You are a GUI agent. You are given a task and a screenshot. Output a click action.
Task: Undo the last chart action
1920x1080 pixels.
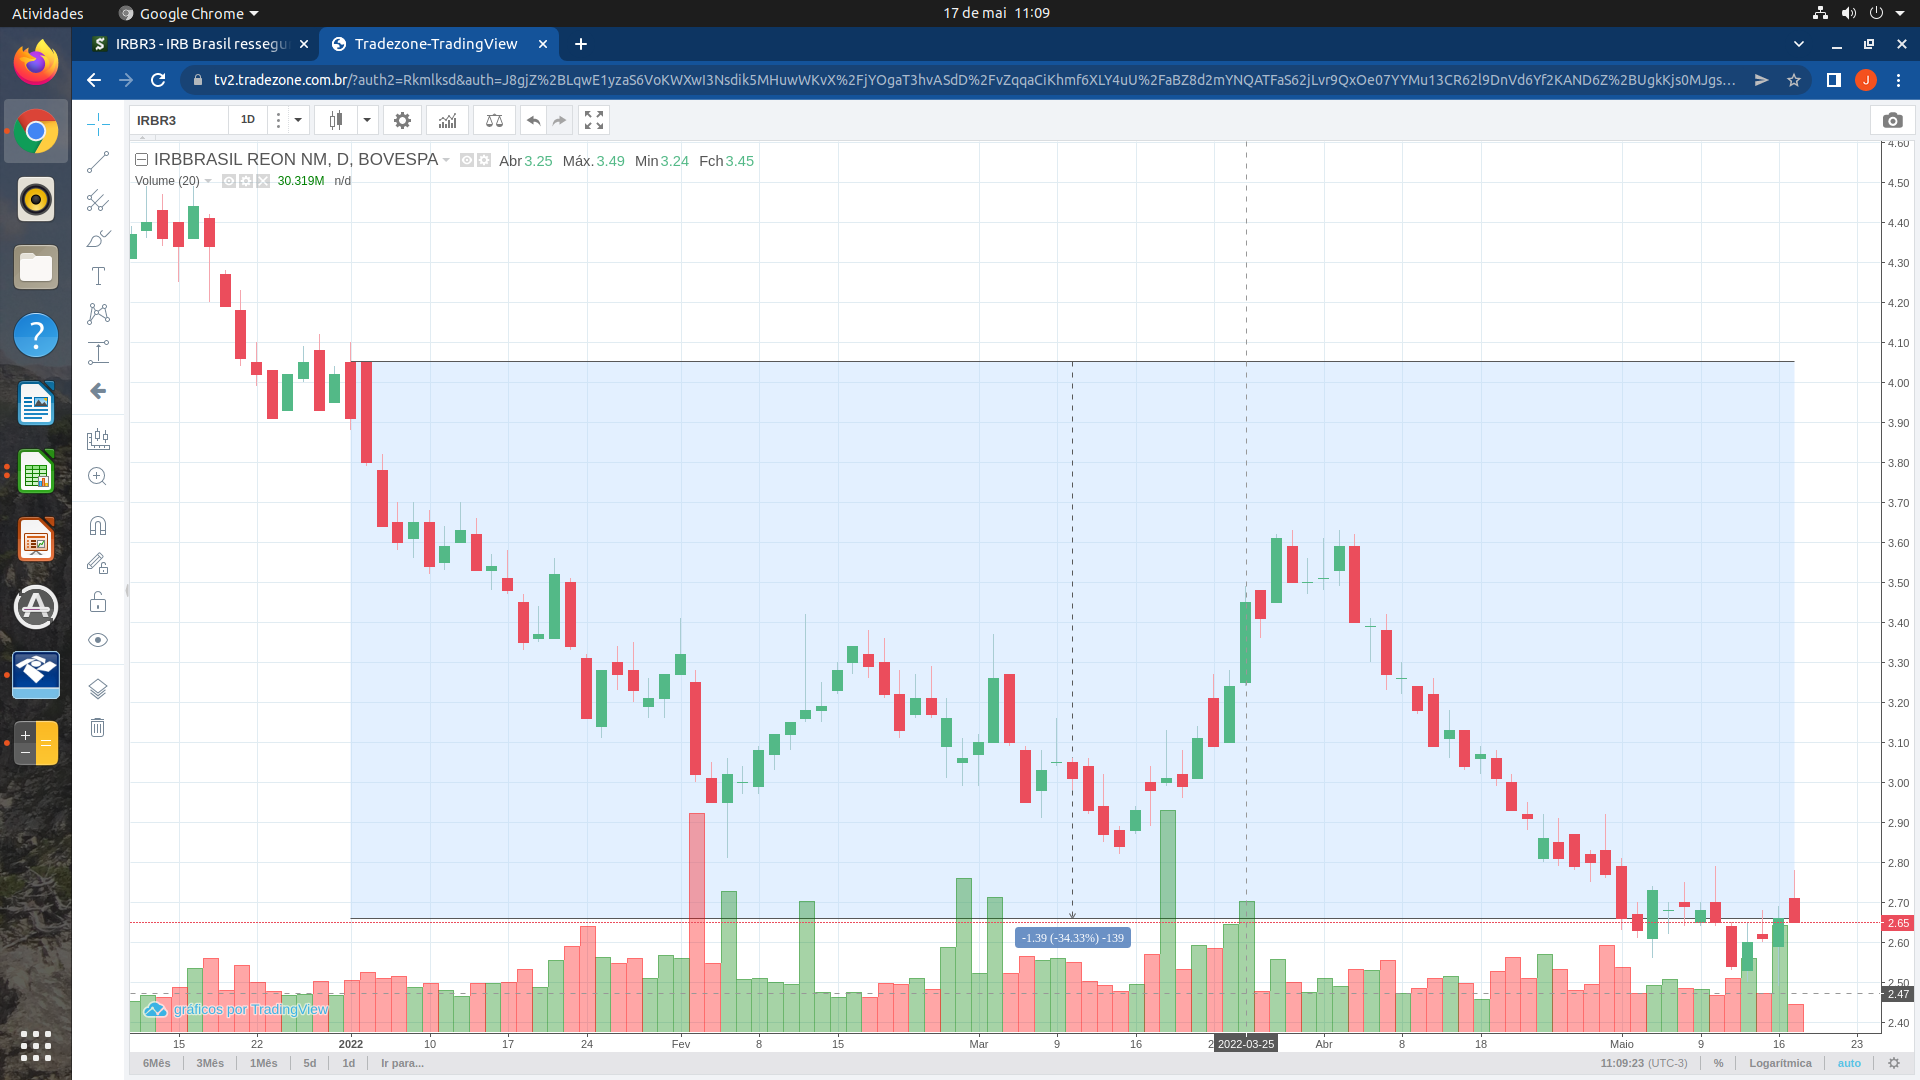pyautogui.click(x=534, y=120)
